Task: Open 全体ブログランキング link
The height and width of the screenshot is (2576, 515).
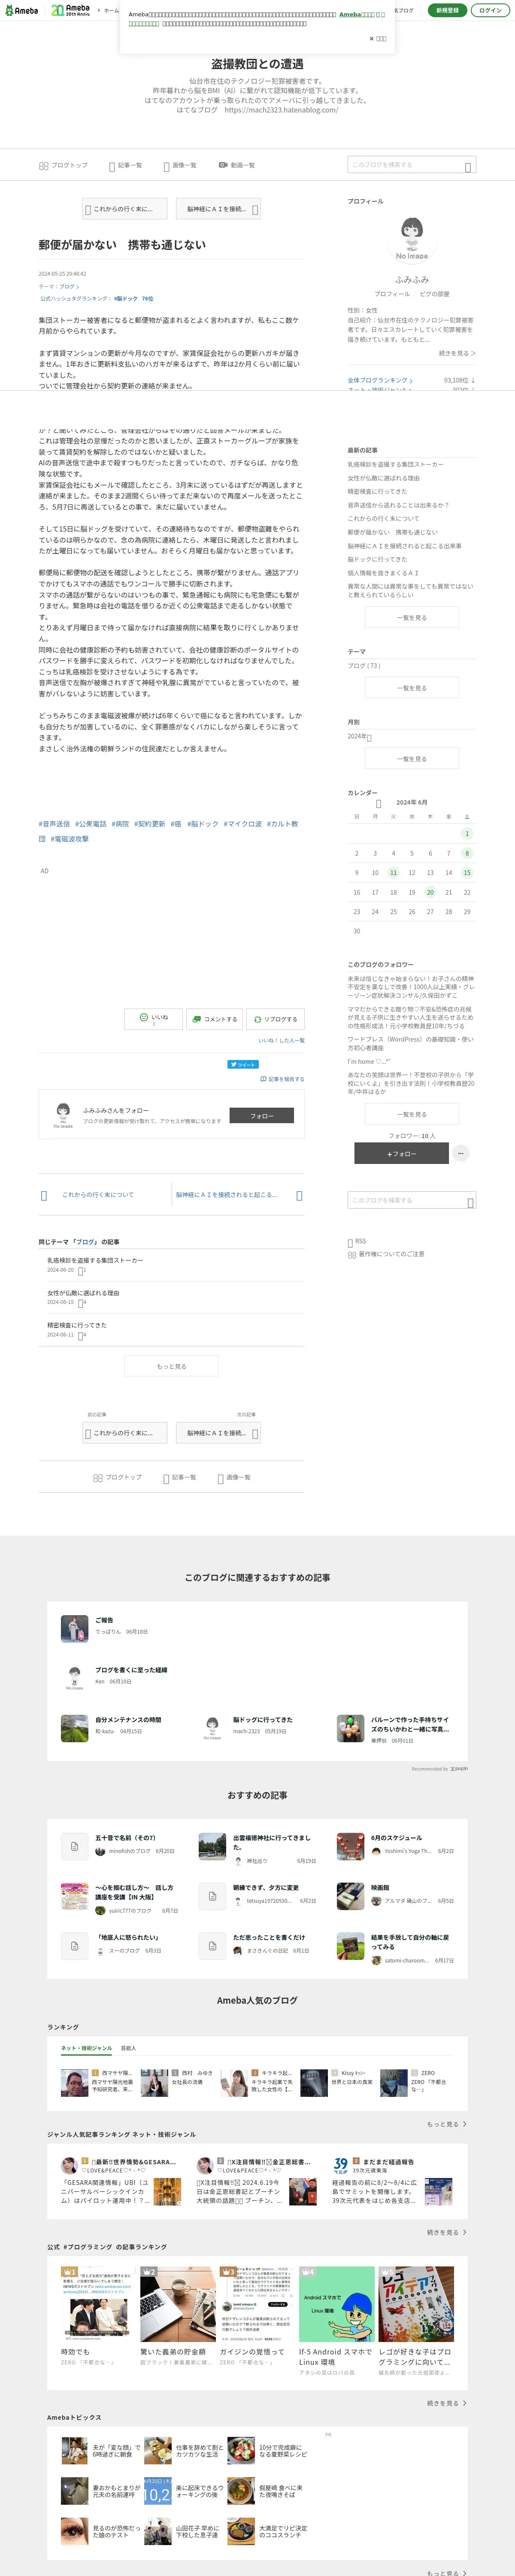Action: [x=380, y=380]
